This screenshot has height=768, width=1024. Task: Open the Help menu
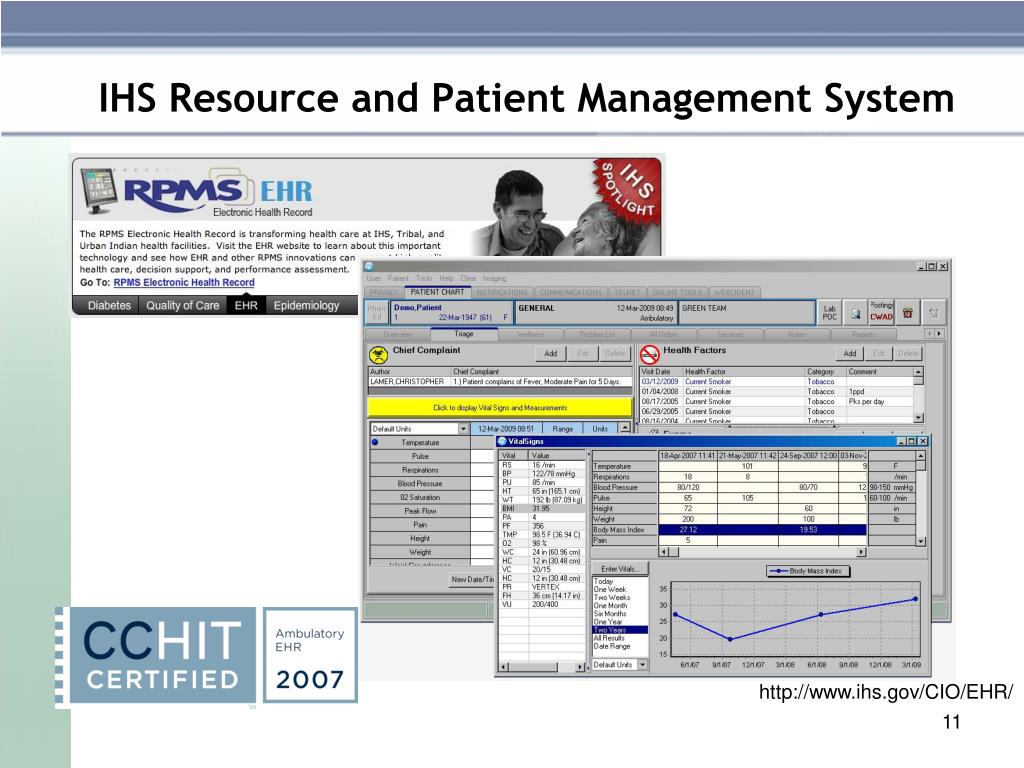pyautogui.click(x=446, y=278)
